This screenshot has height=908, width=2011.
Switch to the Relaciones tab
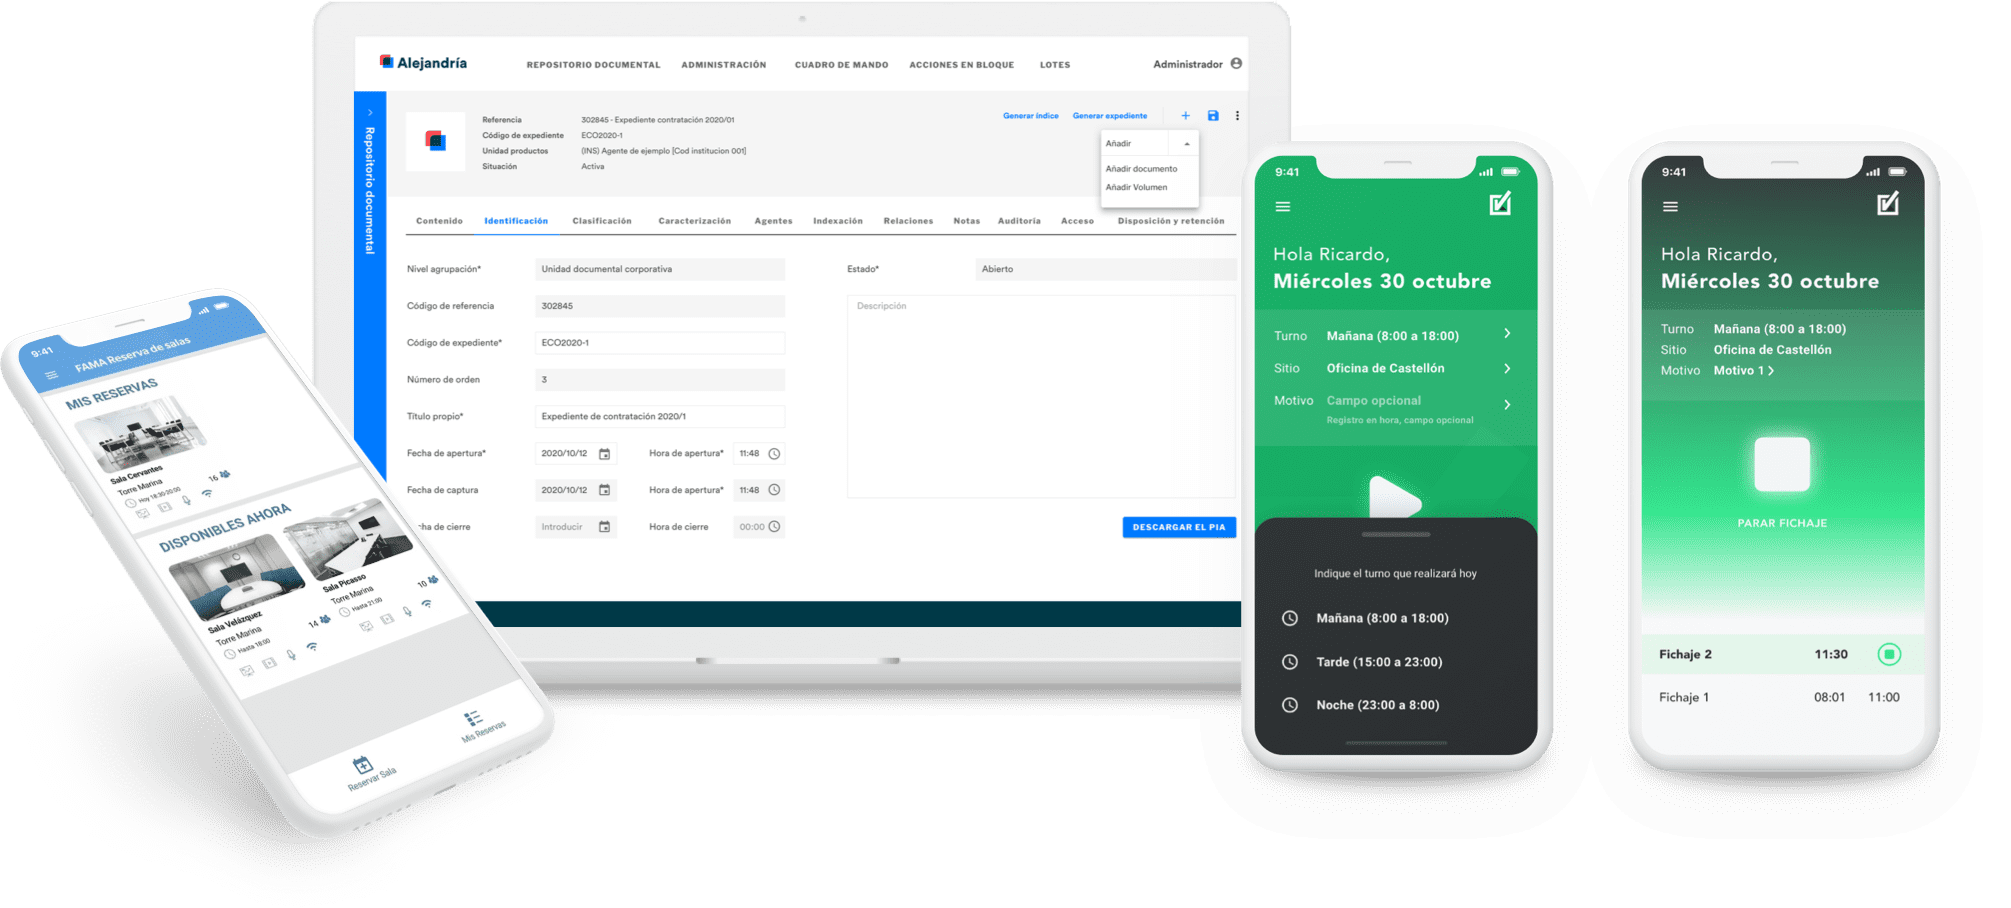click(x=908, y=221)
